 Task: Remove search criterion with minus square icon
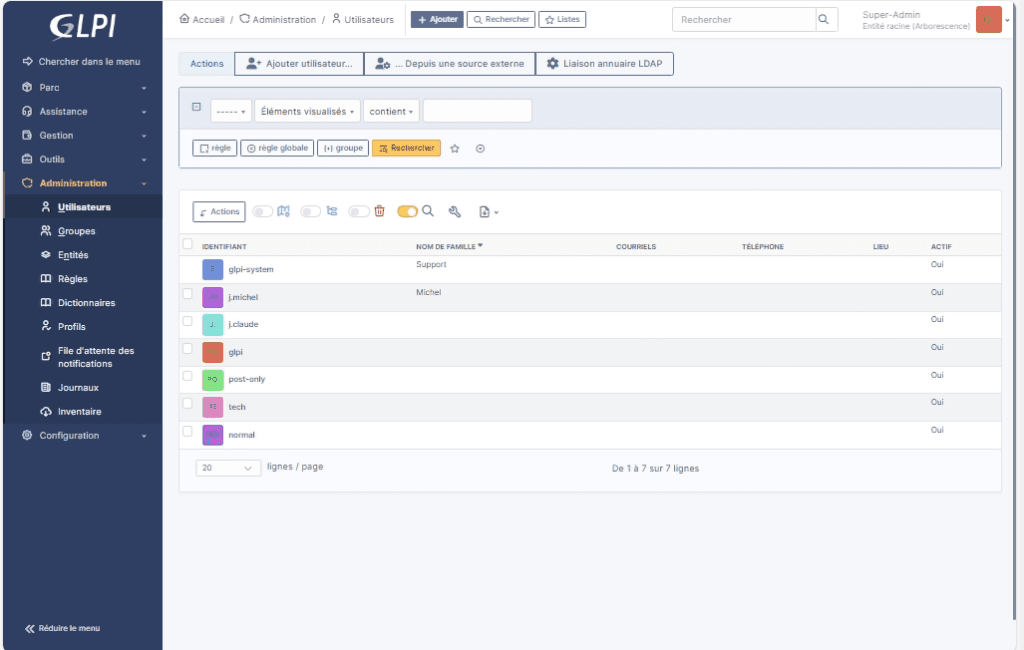pyautogui.click(x=196, y=107)
